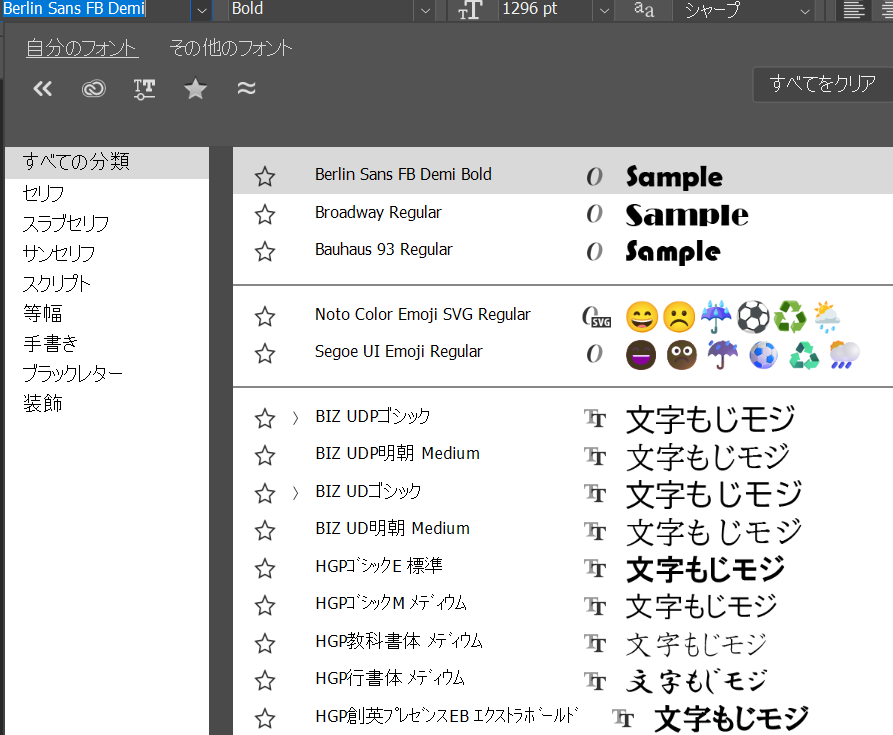Switch to その他のフォント tab
Screen dimensions: 893x735
(x=231, y=48)
